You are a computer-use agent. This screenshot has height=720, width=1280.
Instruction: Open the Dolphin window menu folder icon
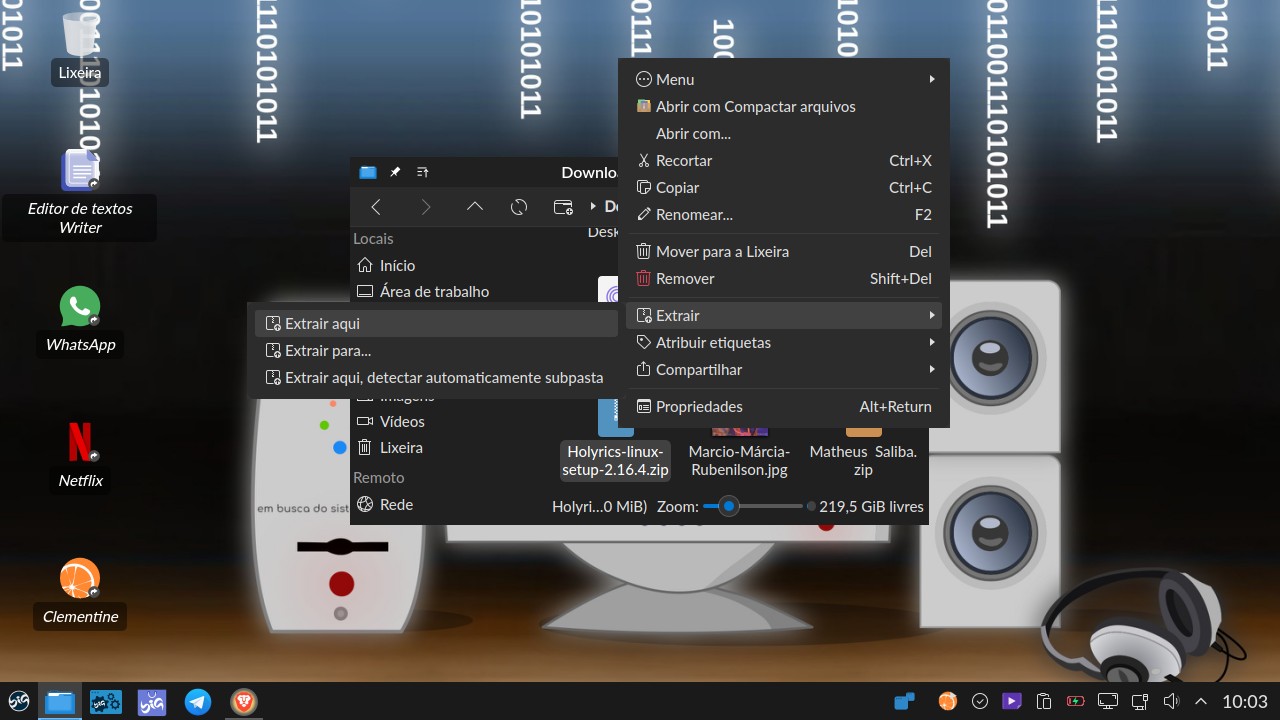pos(368,172)
